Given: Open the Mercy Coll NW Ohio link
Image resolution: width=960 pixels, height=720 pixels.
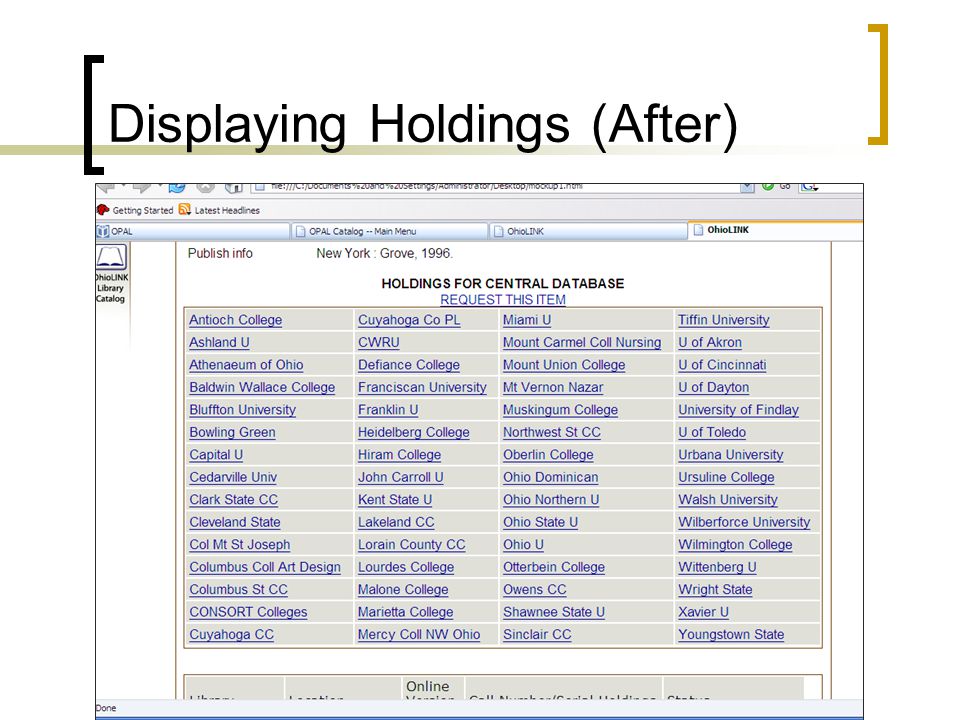Looking at the screenshot, I should 419,635.
